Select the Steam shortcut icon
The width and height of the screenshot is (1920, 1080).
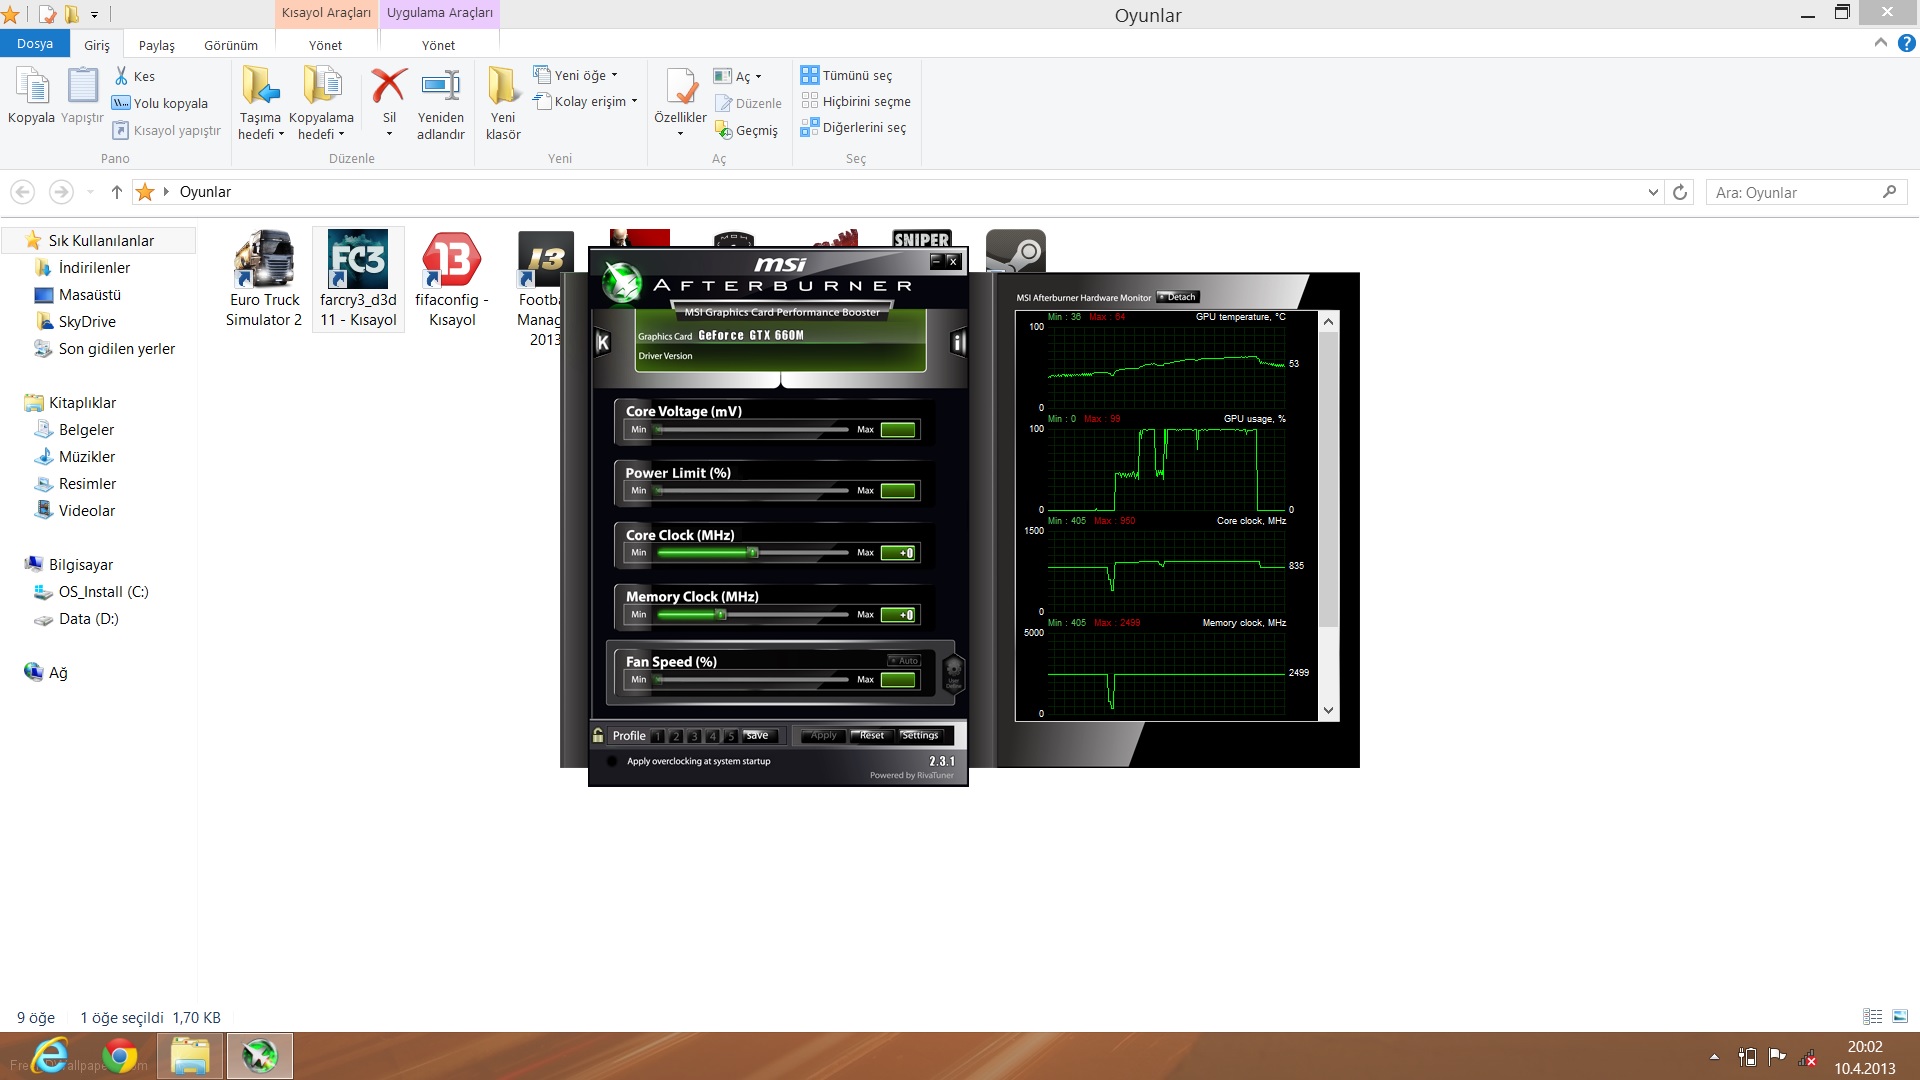[1015, 250]
